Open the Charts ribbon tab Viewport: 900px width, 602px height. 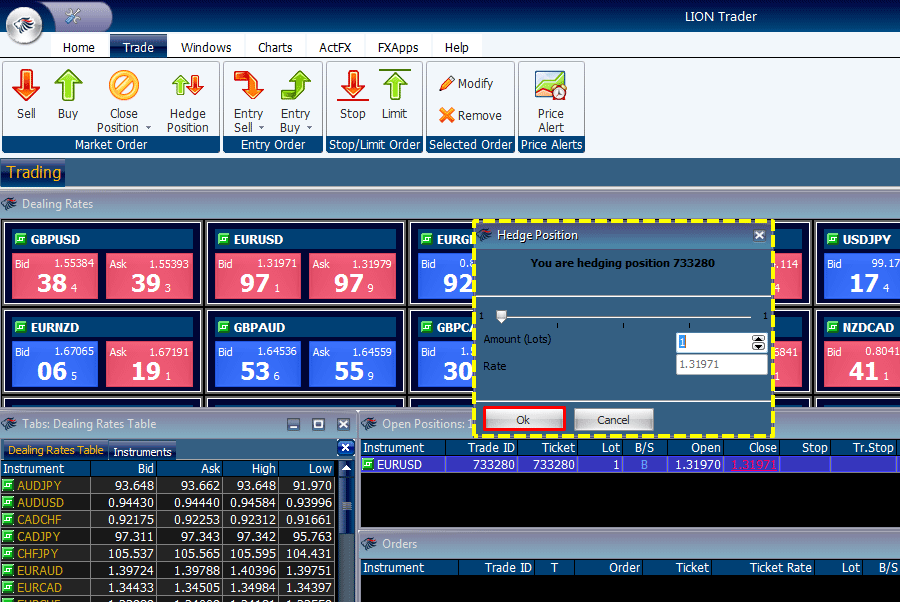click(275, 47)
